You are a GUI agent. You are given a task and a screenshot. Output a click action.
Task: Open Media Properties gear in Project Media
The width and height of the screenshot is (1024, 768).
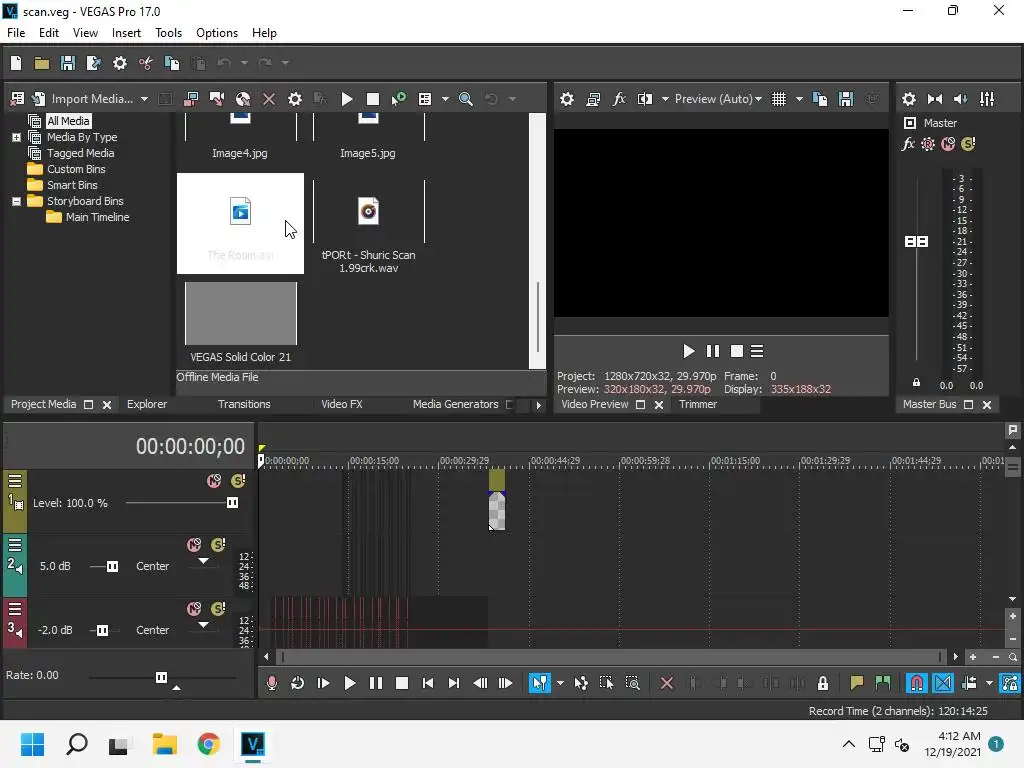point(295,99)
